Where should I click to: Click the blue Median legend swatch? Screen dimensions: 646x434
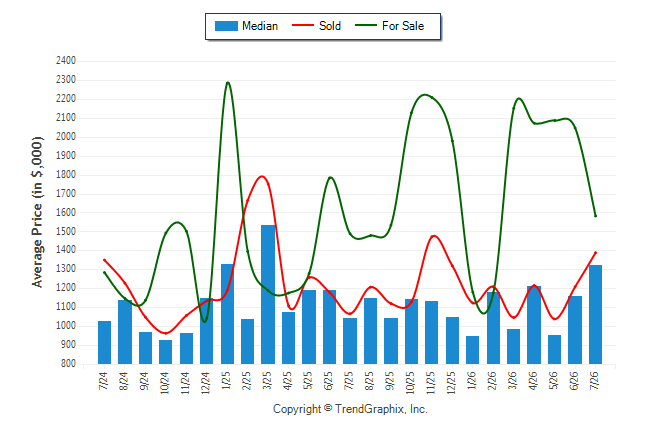tap(226, 26)
